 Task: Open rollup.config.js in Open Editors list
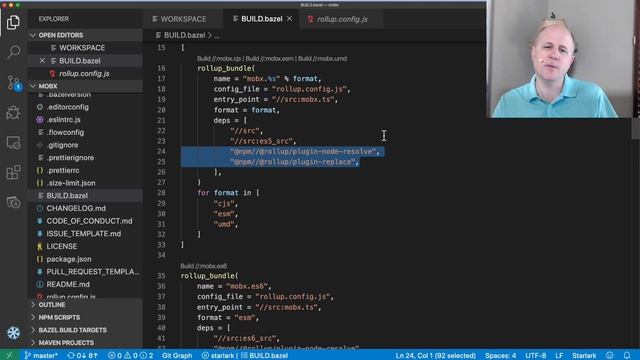pyautogui.click(x=84, y=73)
